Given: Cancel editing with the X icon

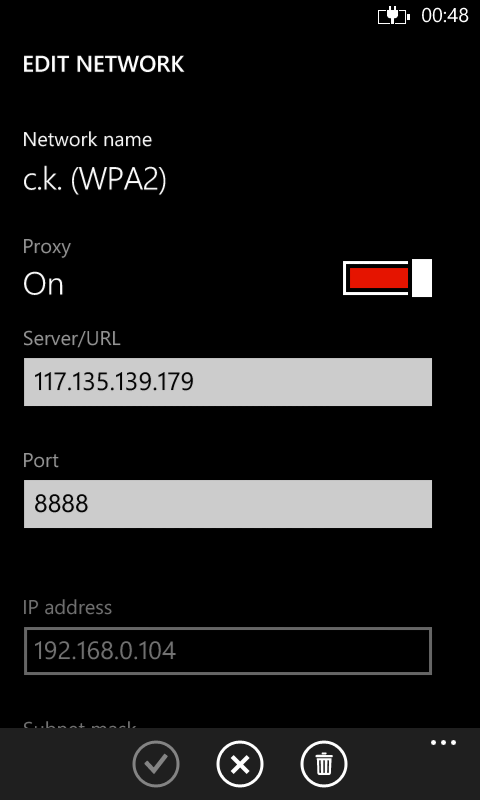Looking at the screenshot, I should [240, 764].
